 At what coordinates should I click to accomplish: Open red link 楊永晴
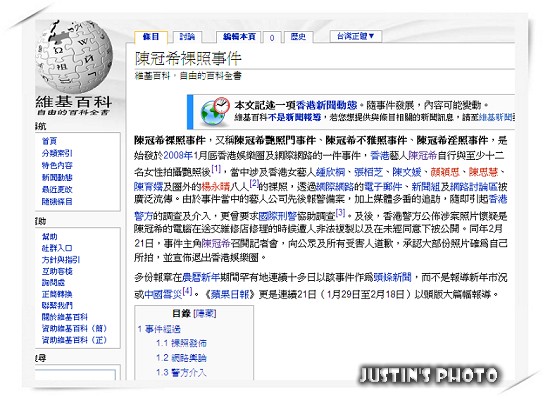[x=215, y=186]
